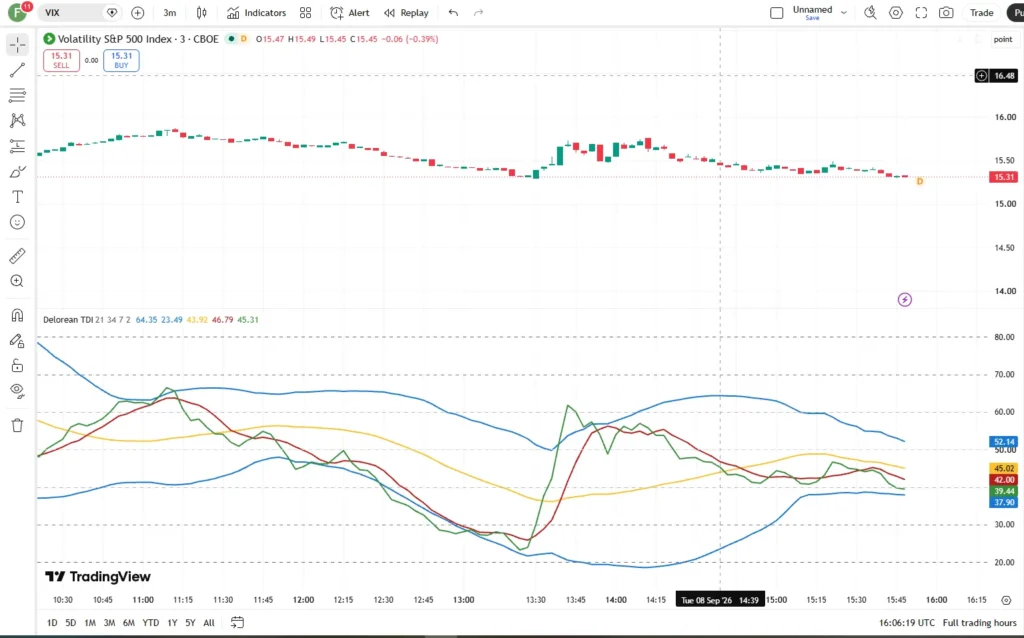Add a symbol to compare with plus icon
The width and height of the screenshot is (1024, 638).
tap(137, 12)
